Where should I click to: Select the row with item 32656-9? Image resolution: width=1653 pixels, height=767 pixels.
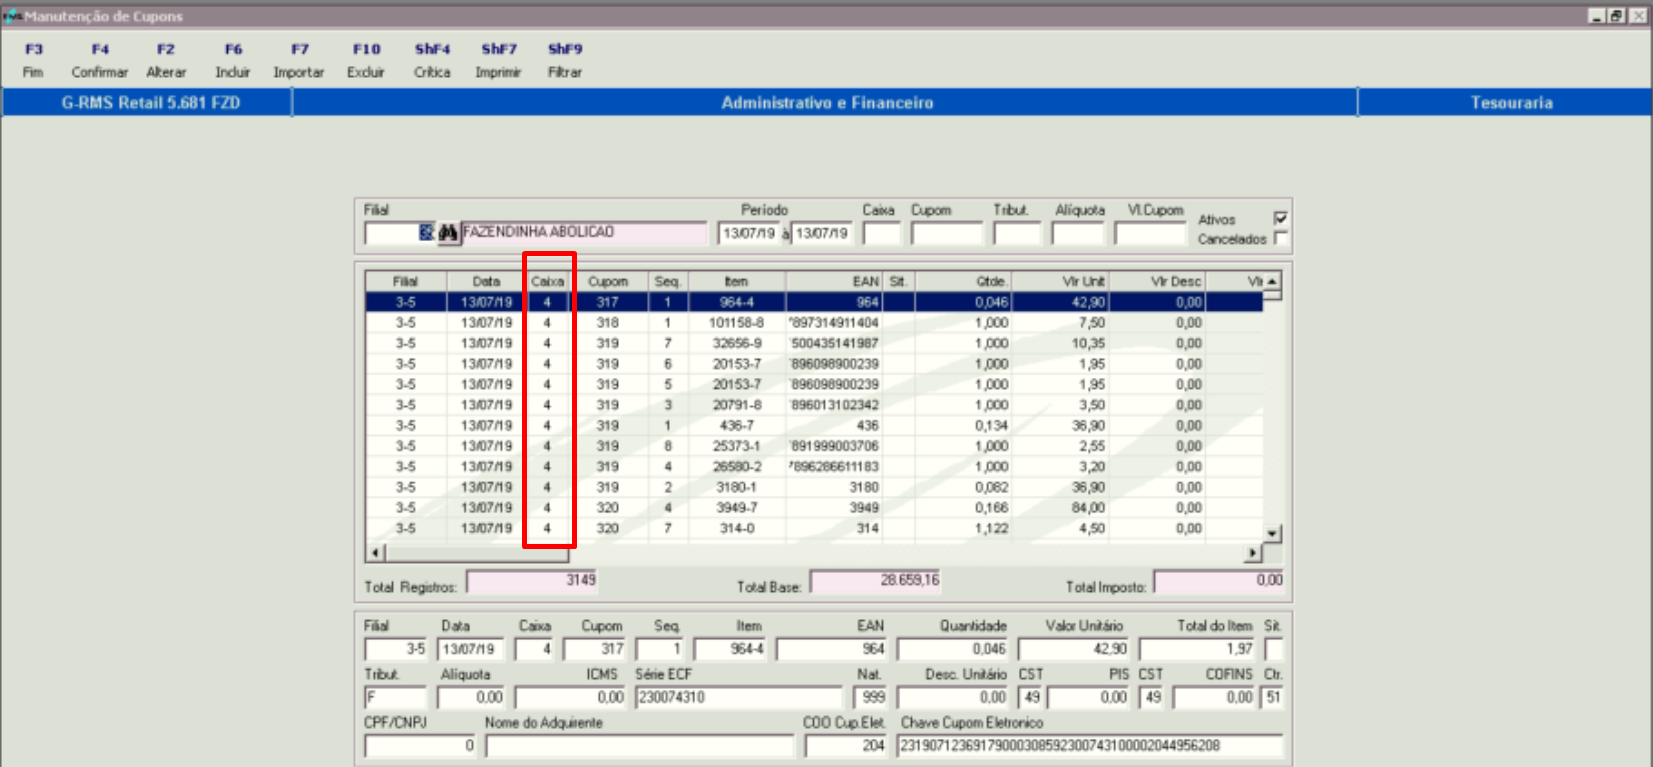pyautogui.click(x=814, y=343)
